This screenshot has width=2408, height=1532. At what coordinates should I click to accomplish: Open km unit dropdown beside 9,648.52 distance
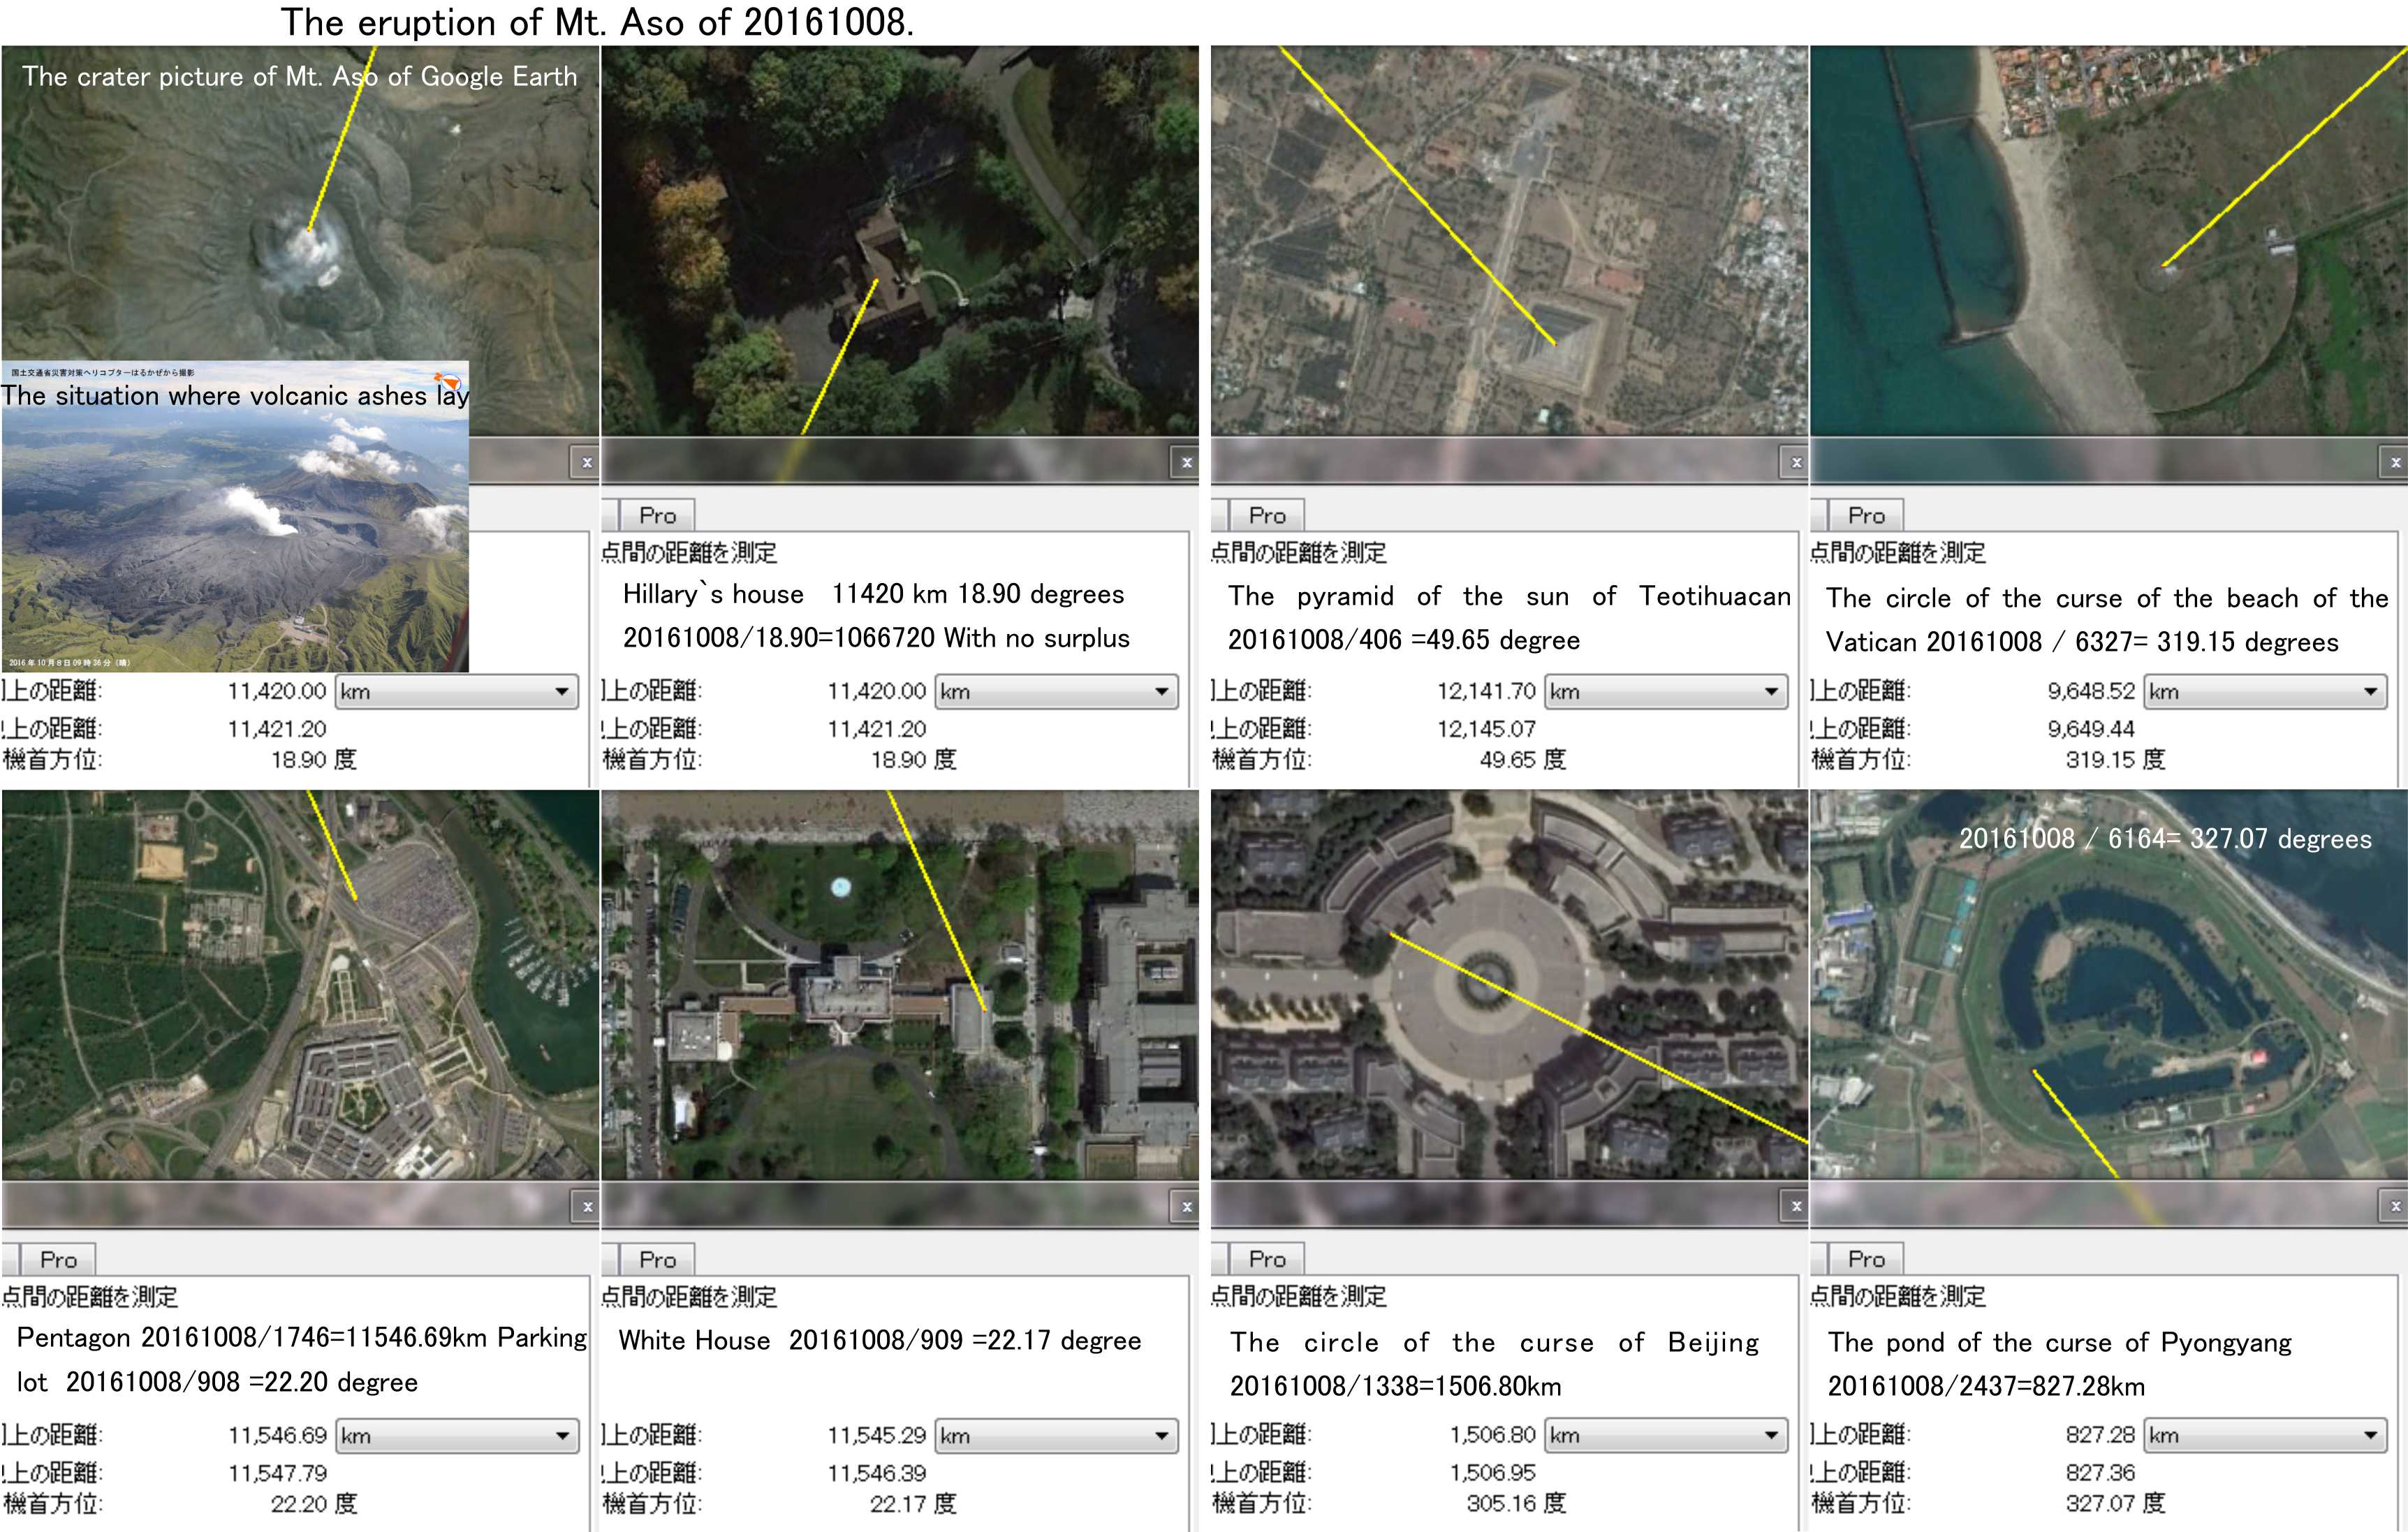(2265, 692)
